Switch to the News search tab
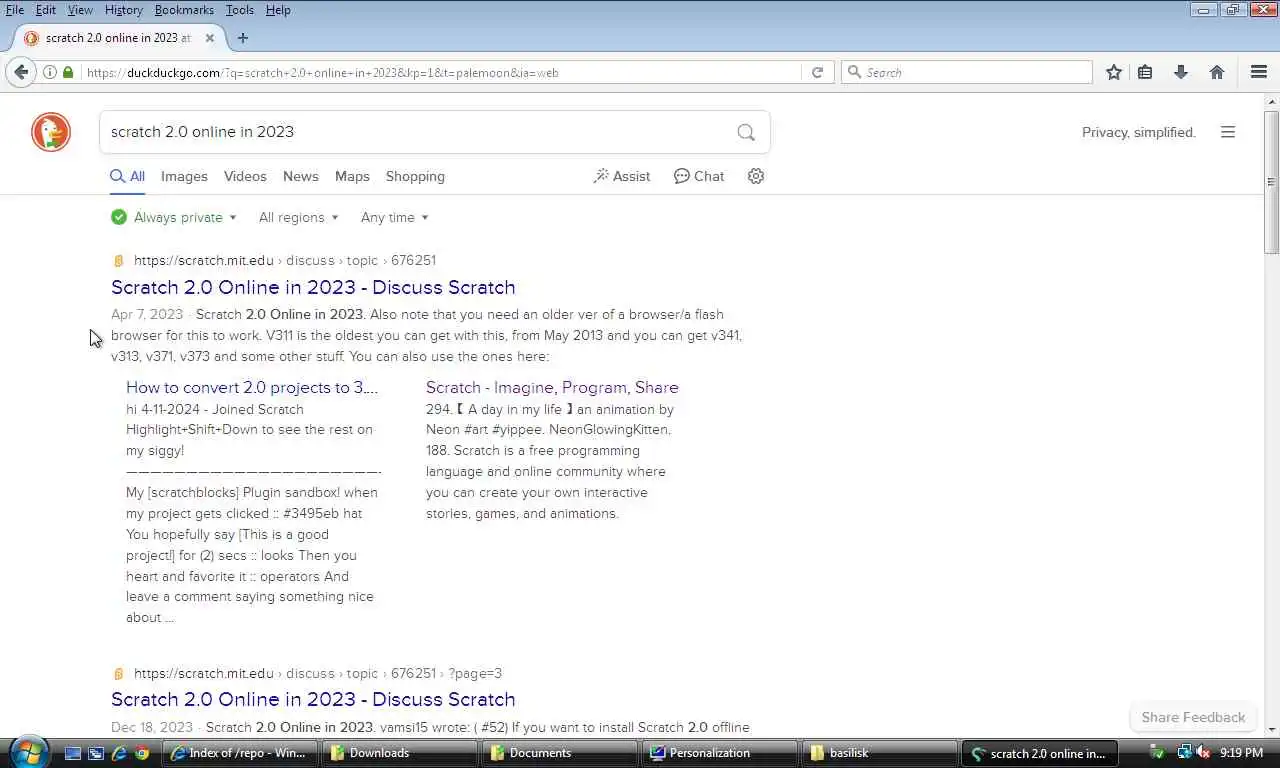Image resolution: width=1280 pixels, height=768 pixels. point(300,176)
